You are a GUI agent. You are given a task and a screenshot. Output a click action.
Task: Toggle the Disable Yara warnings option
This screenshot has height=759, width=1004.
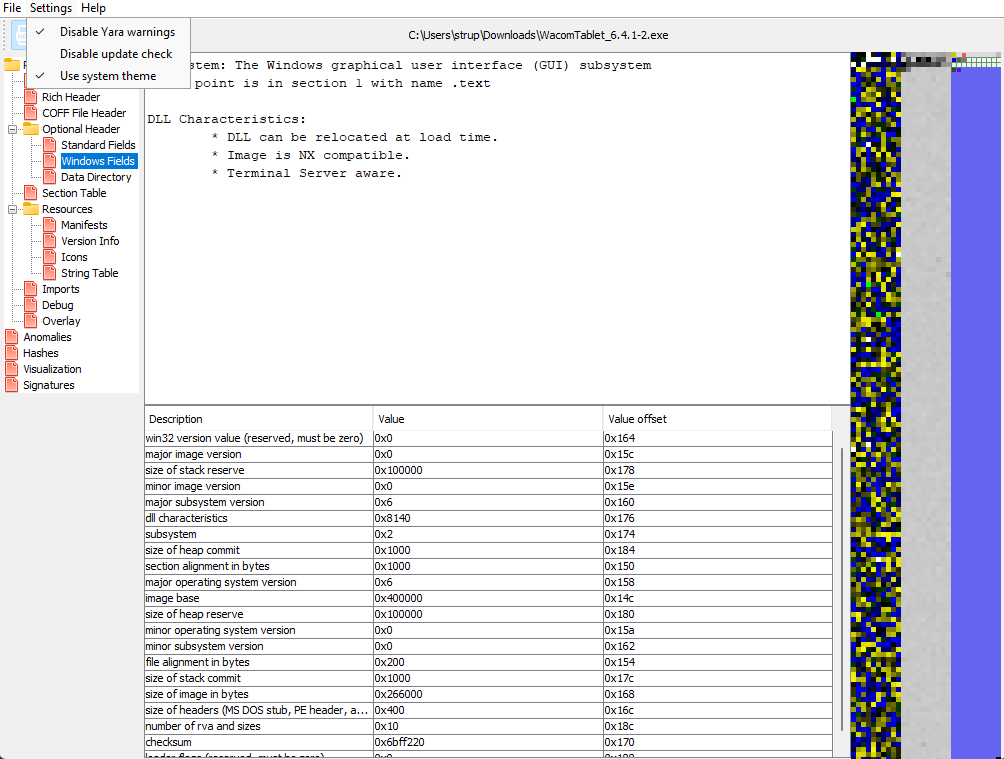pos(116,32)
